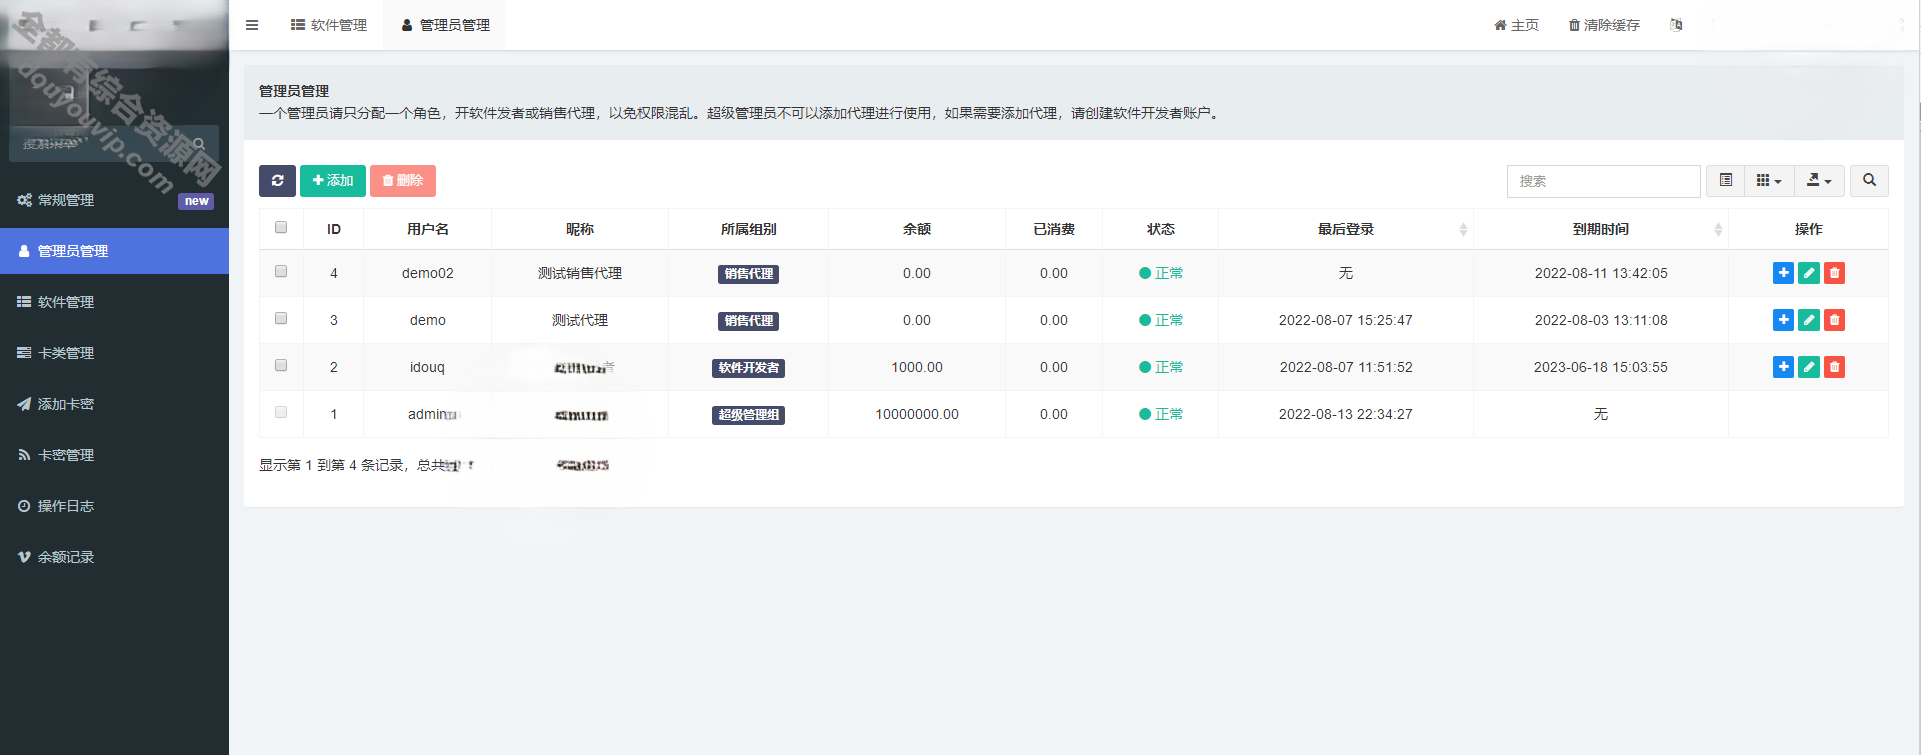Click the 销售代理 tag in demo02 row
Screen dimensions: 1921x755
[748, 274]
